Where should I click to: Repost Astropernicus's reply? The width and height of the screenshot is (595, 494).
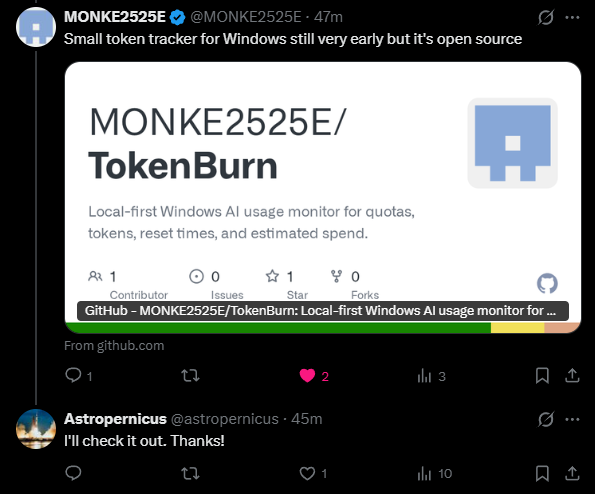(x=190, y=474)
